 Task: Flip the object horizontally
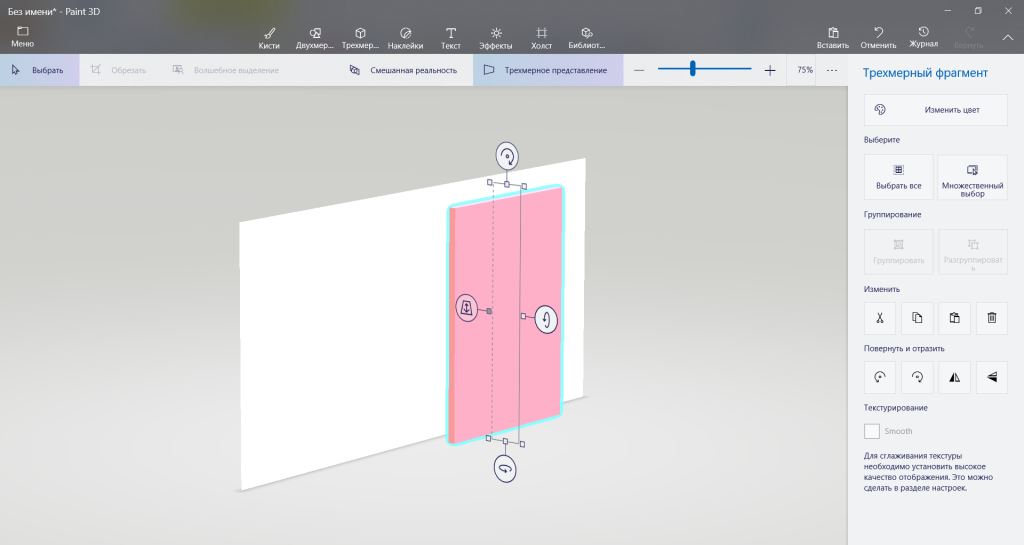click(954, 377)
